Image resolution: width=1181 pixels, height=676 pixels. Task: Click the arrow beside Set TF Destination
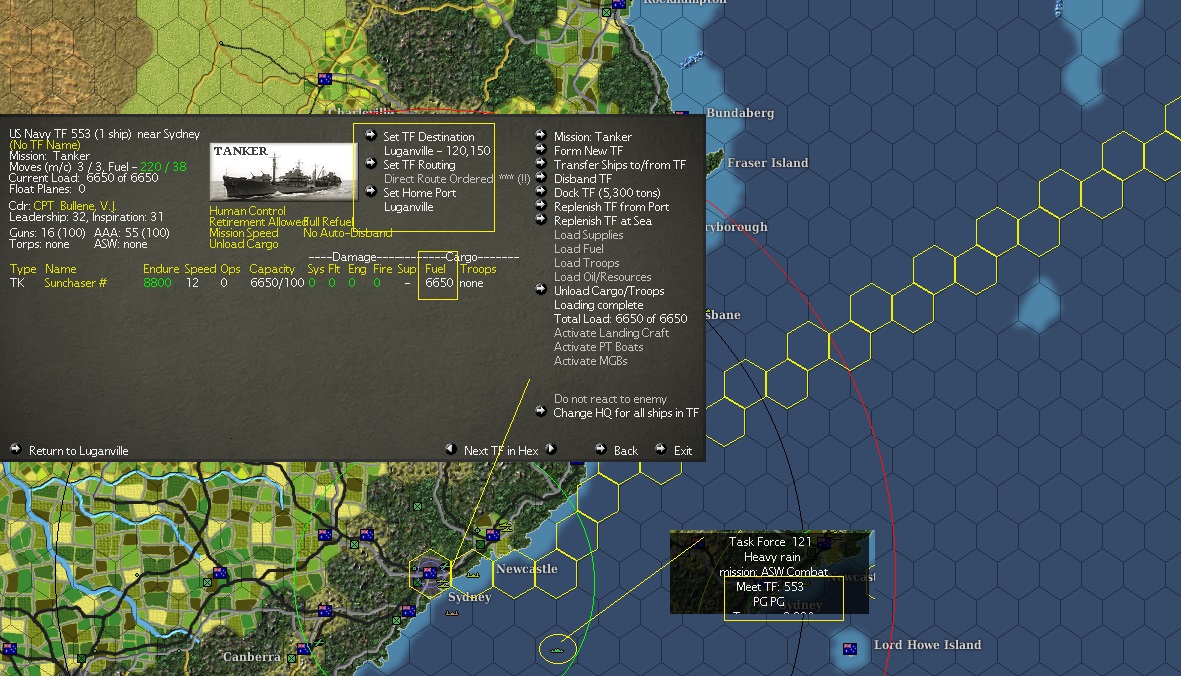click(371, 135)
